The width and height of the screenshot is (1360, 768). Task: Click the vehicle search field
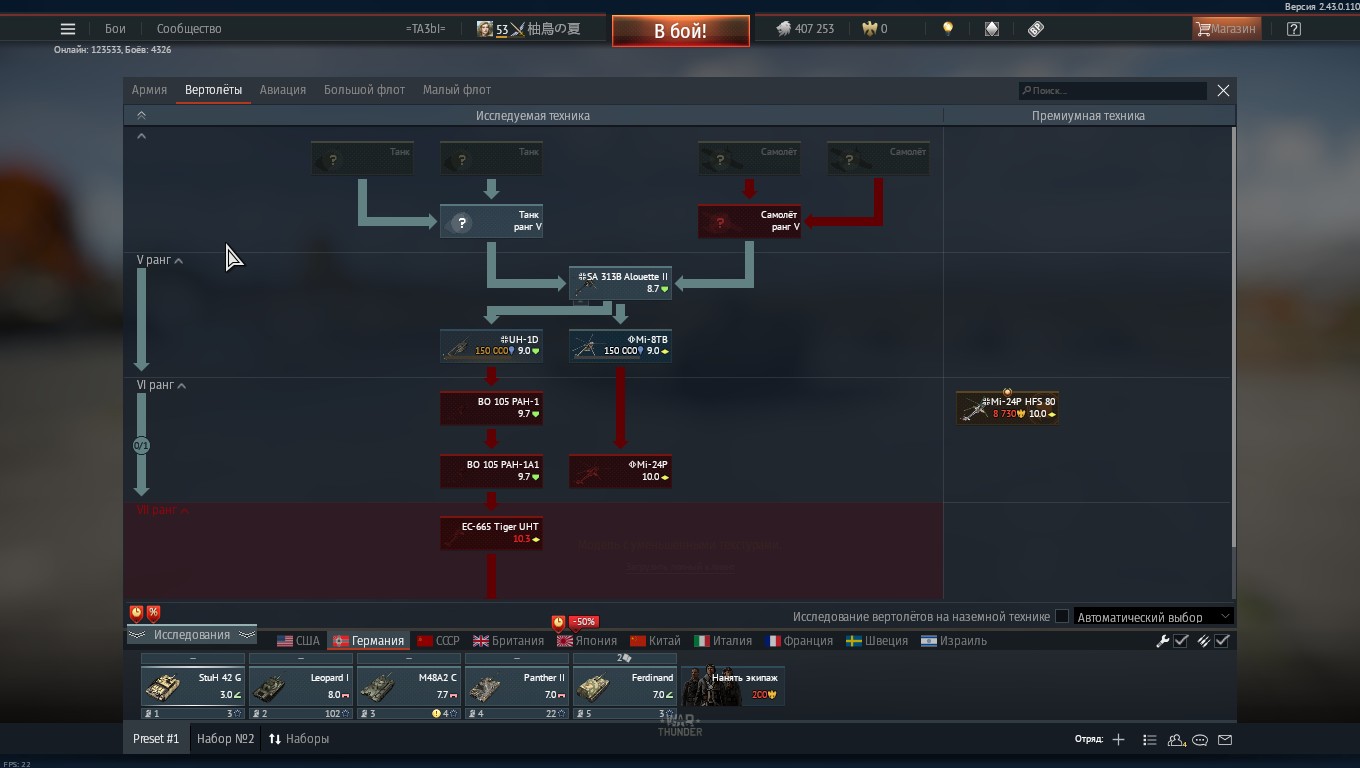1113,90
